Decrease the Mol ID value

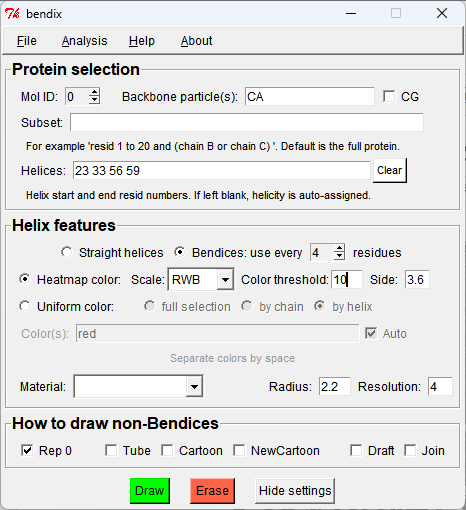click(x=94, y=100)
